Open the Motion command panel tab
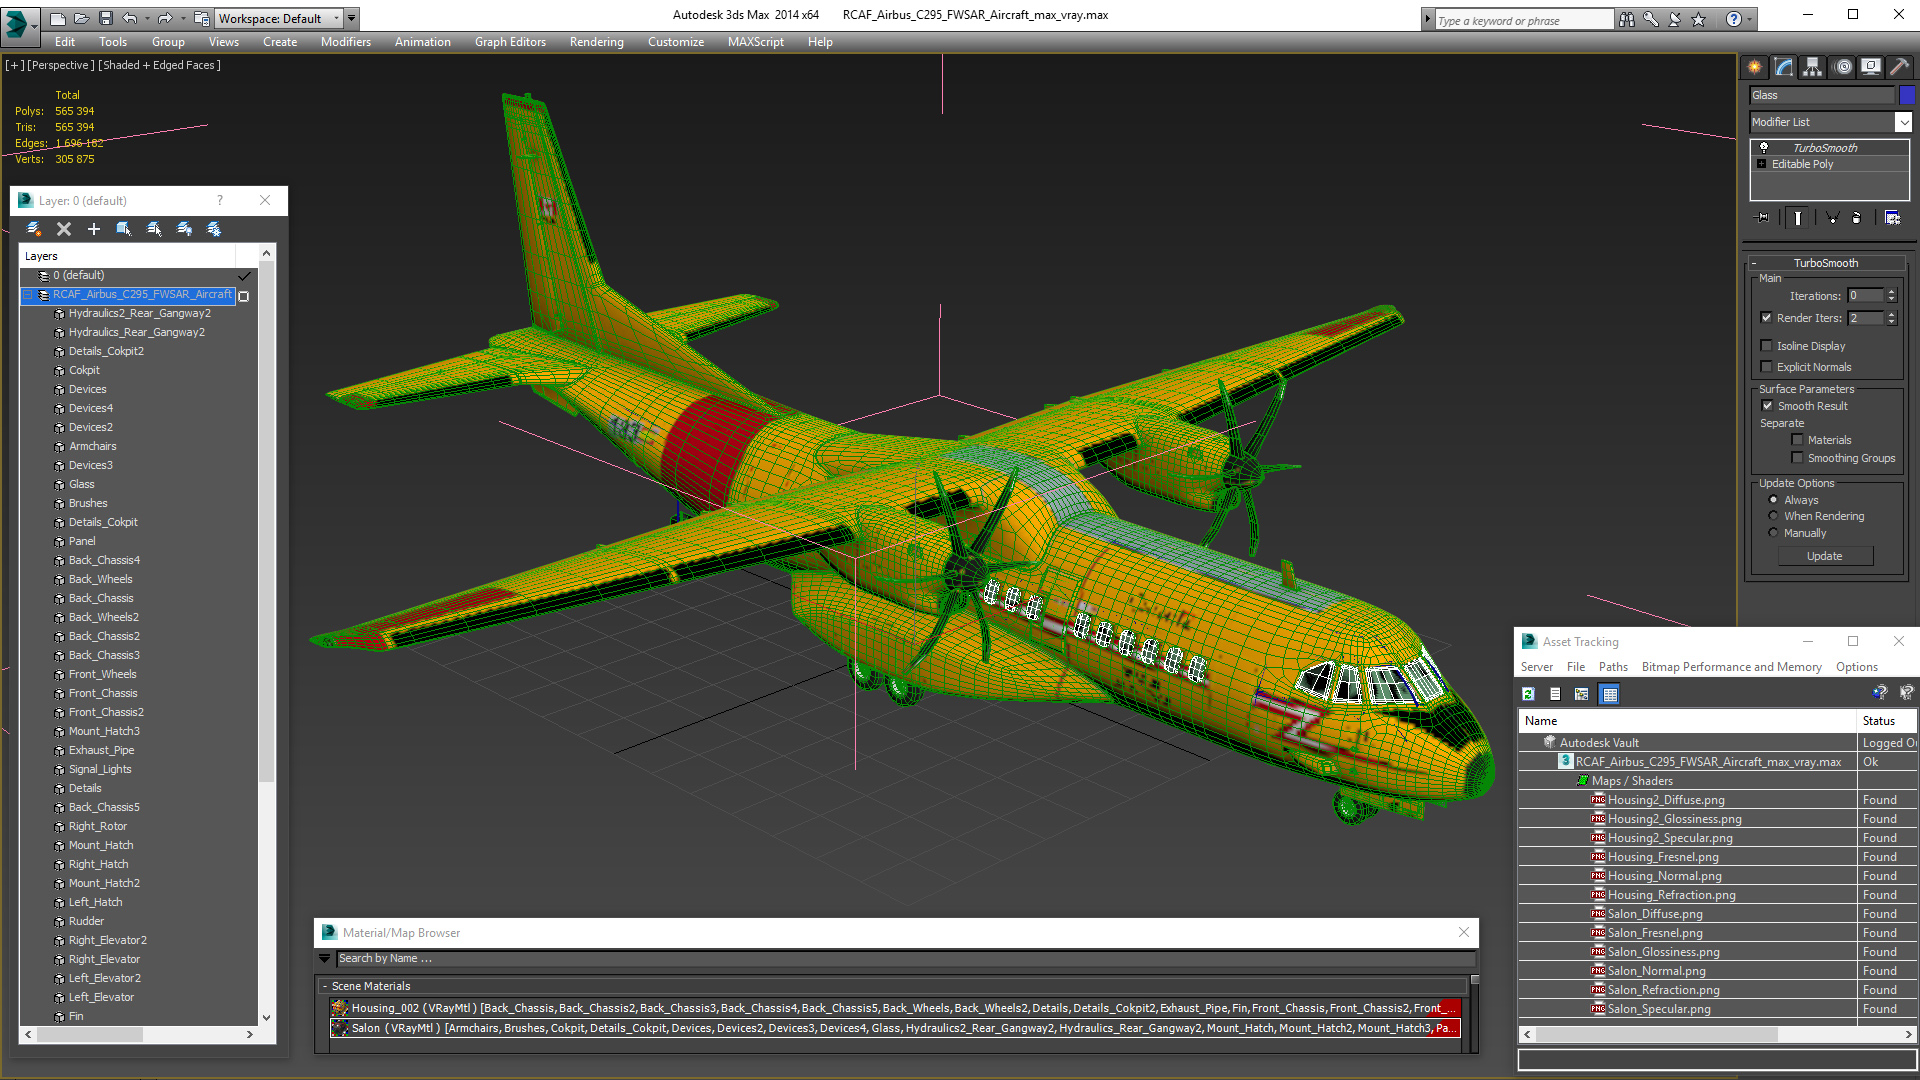This screenshot has height=1080, width=1920. tap(1843, 67)
